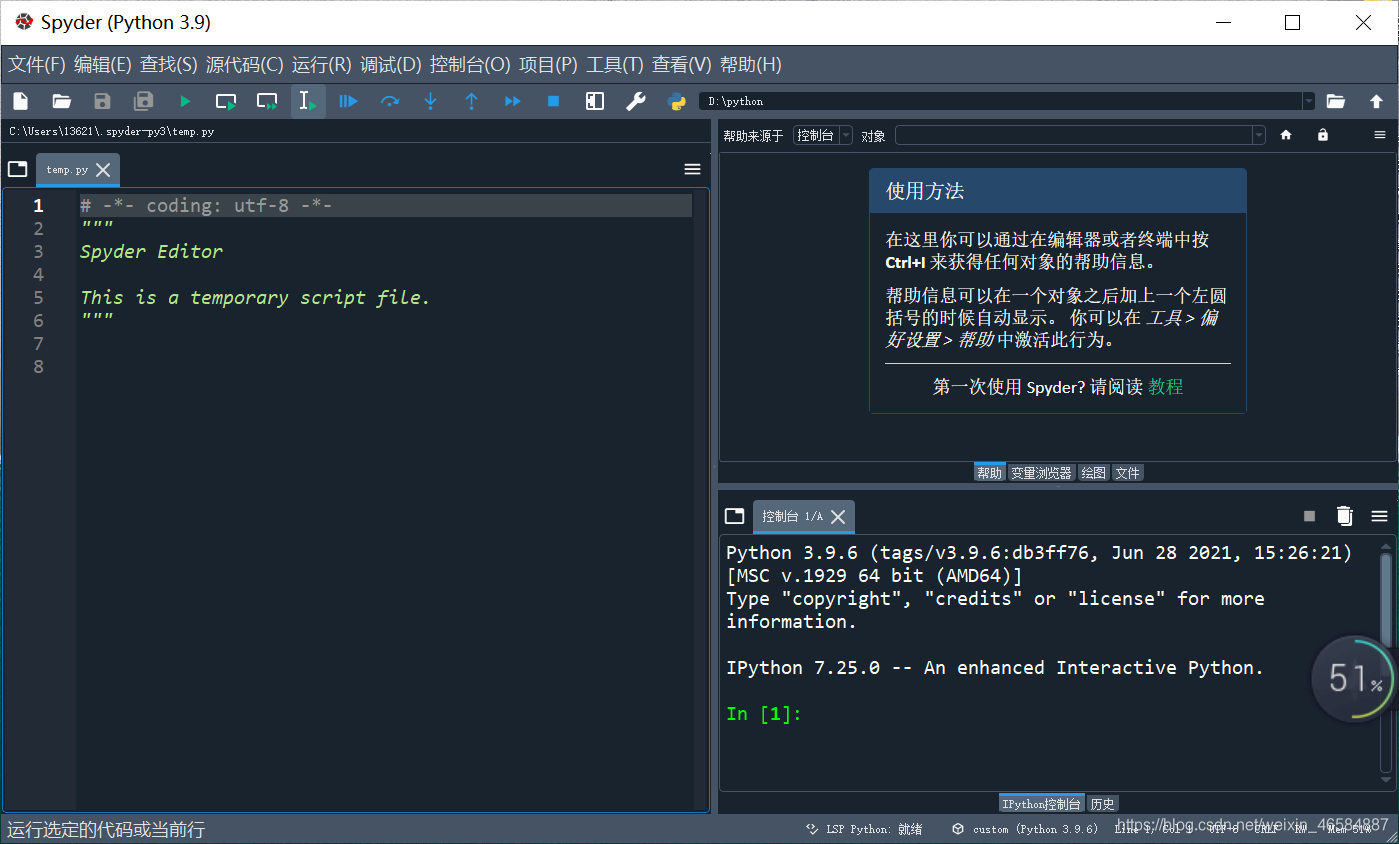The width and height of the screenshot is (1399, 844).
Task: Expand the 对象 object combo box arrow
Action: (1258, 135)
